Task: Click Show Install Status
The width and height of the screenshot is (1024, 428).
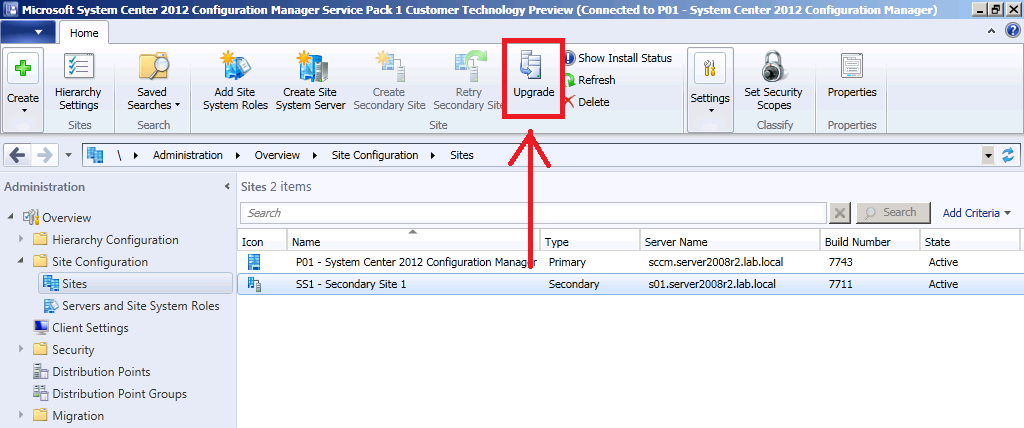Action: coord(617,58)
